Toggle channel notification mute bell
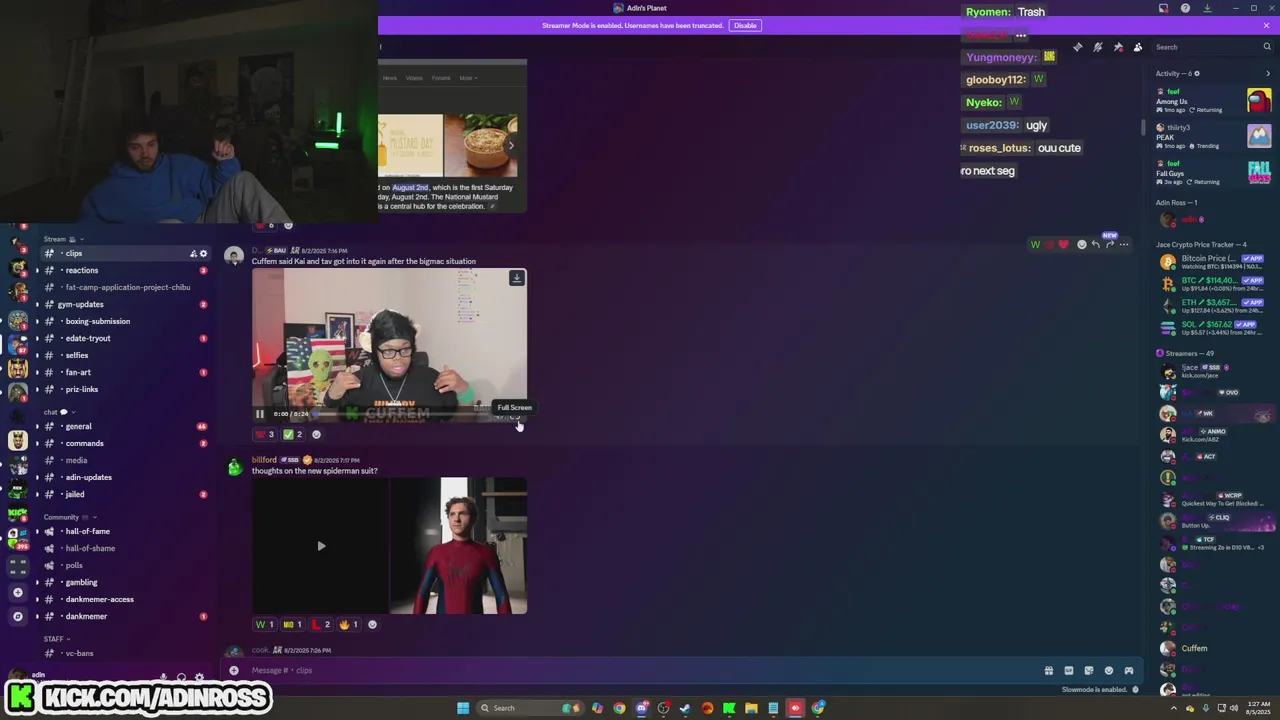The height and width of the screenshot is (720, 1280). pyautogui.click(x=1097, y=47)
